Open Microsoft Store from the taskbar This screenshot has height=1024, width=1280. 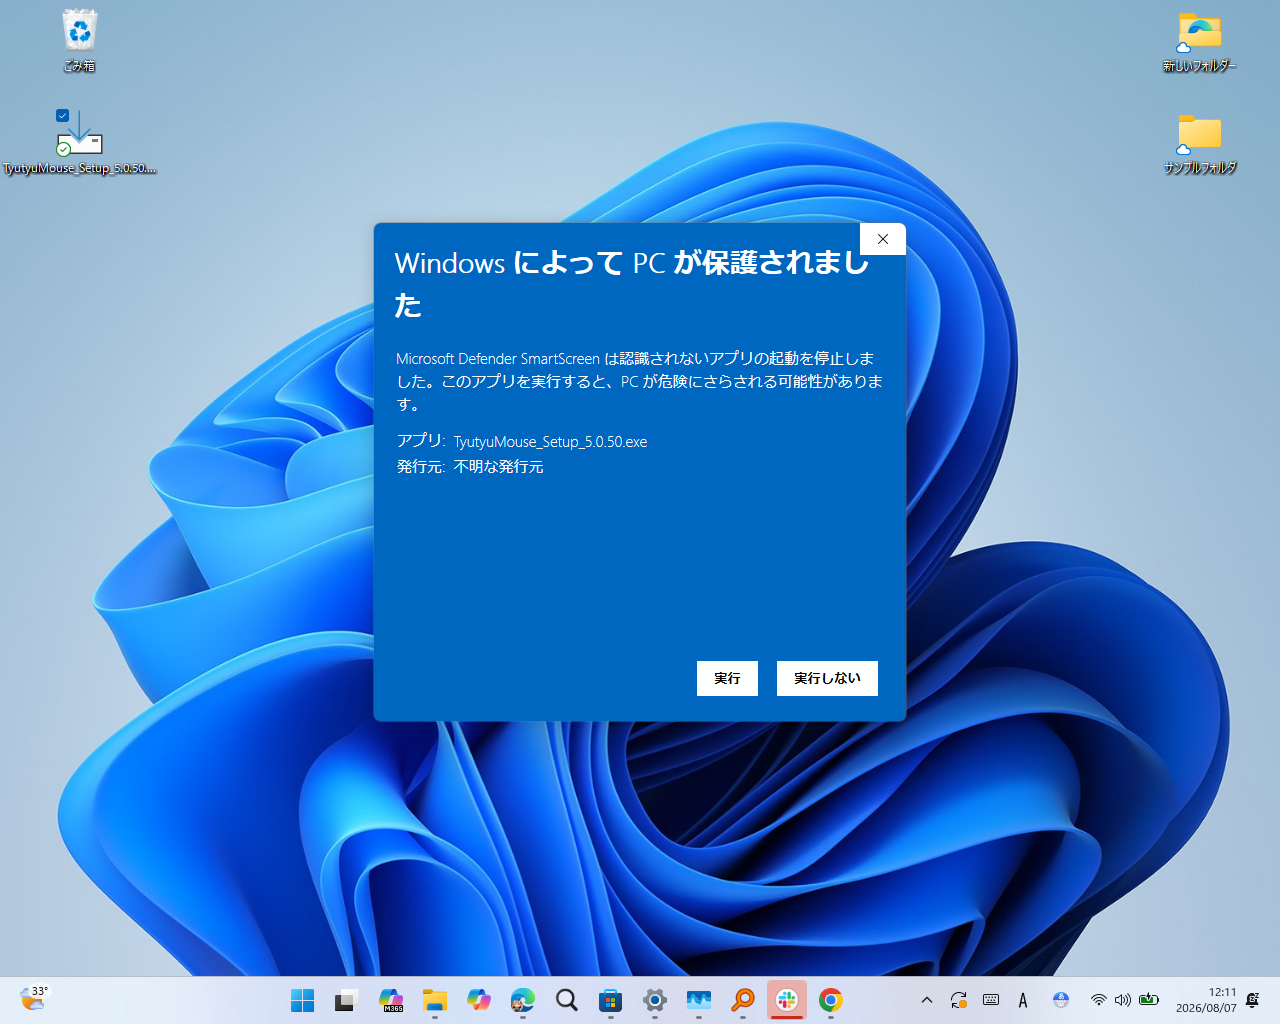610,1000
